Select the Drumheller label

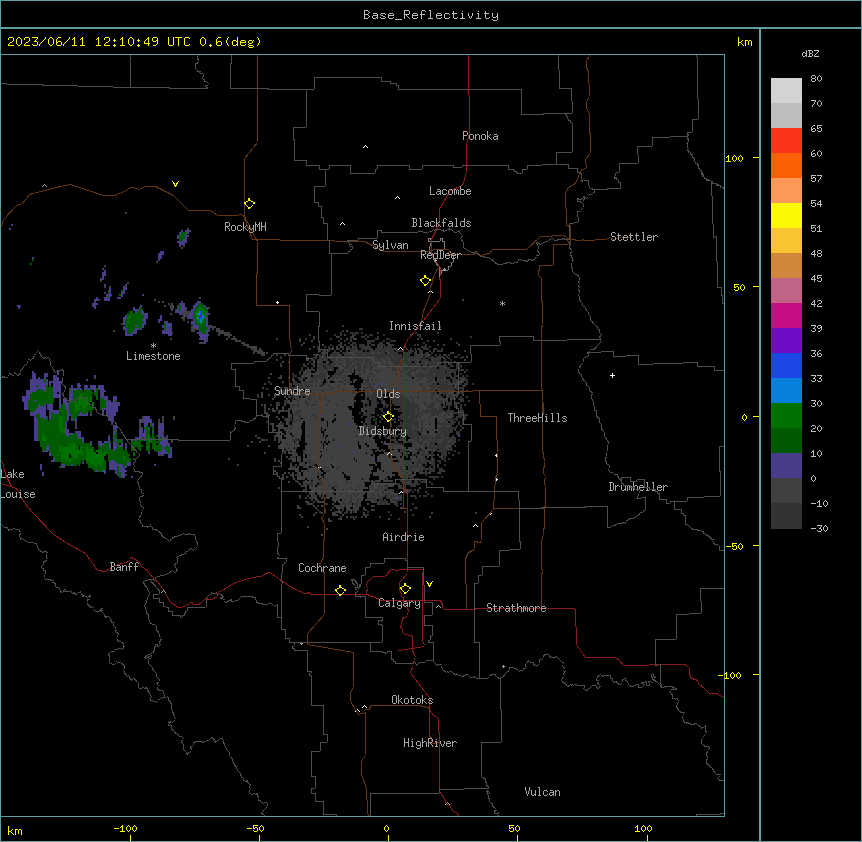(x=638, y=487)
